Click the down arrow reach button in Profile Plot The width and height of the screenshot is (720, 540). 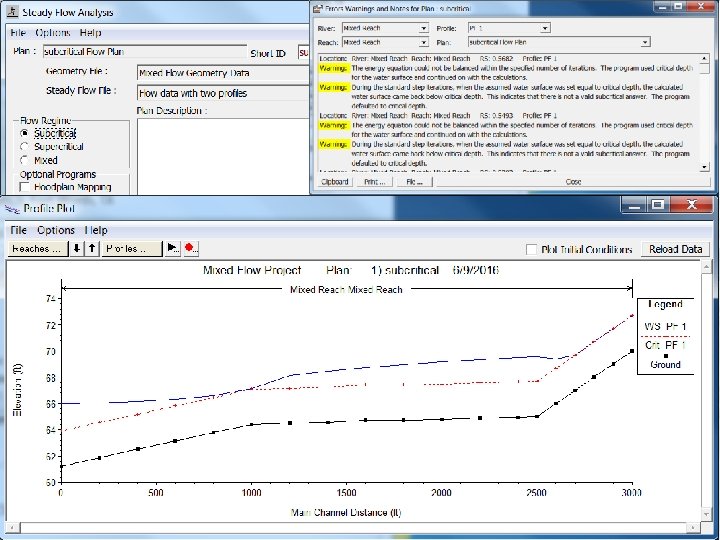(76, 248)
